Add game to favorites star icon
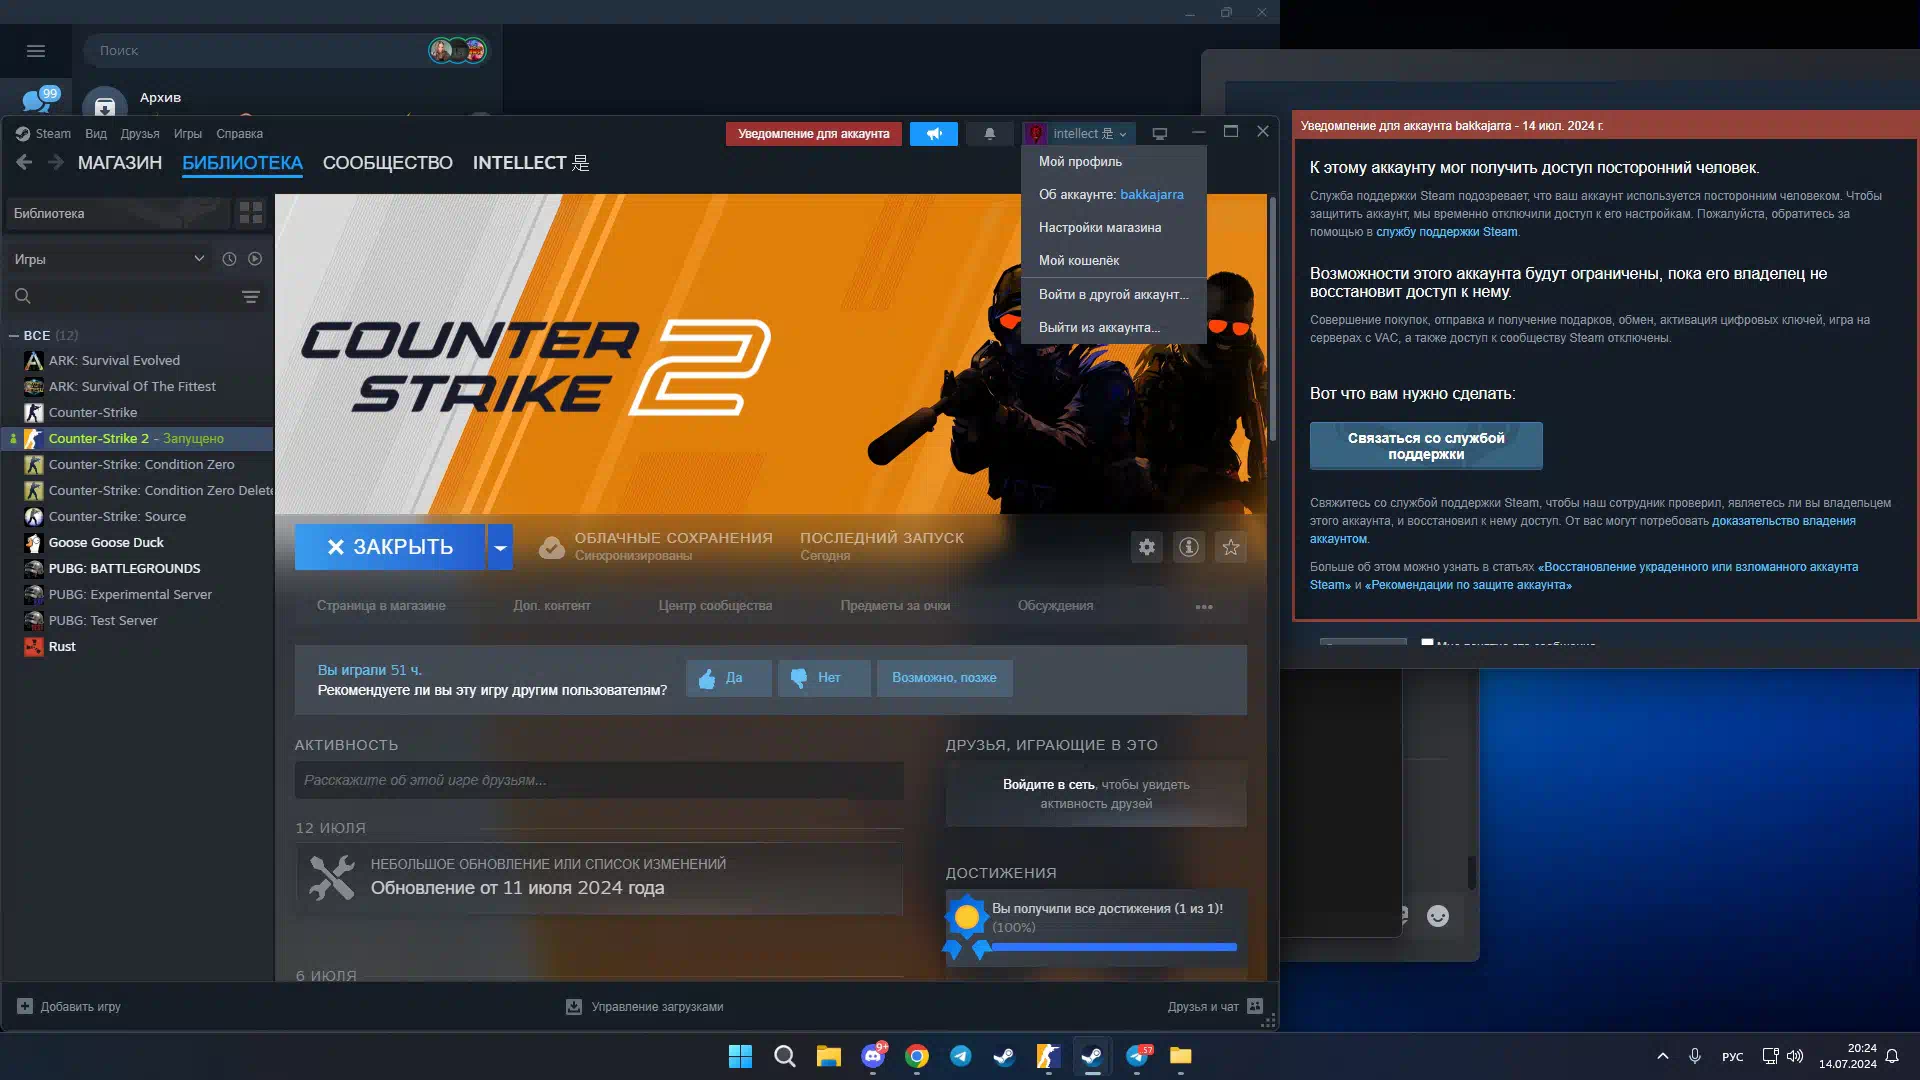1920x1080 pixels. point(1231,547)
